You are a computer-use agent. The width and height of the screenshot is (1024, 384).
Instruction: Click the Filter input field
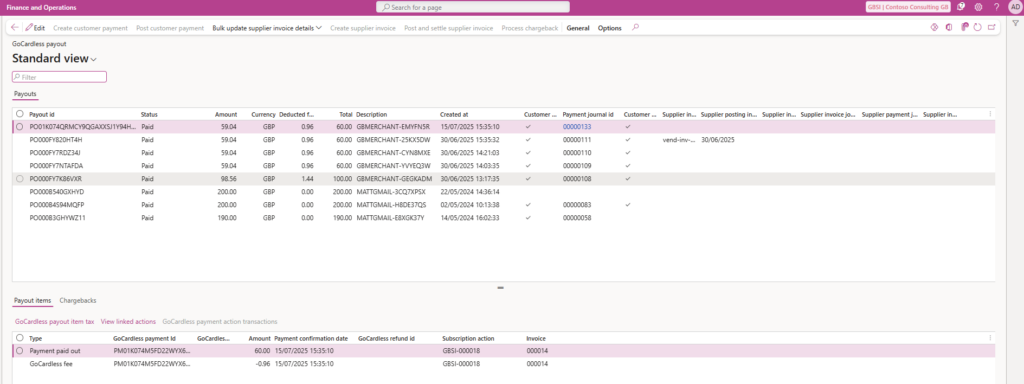[59, 77]
